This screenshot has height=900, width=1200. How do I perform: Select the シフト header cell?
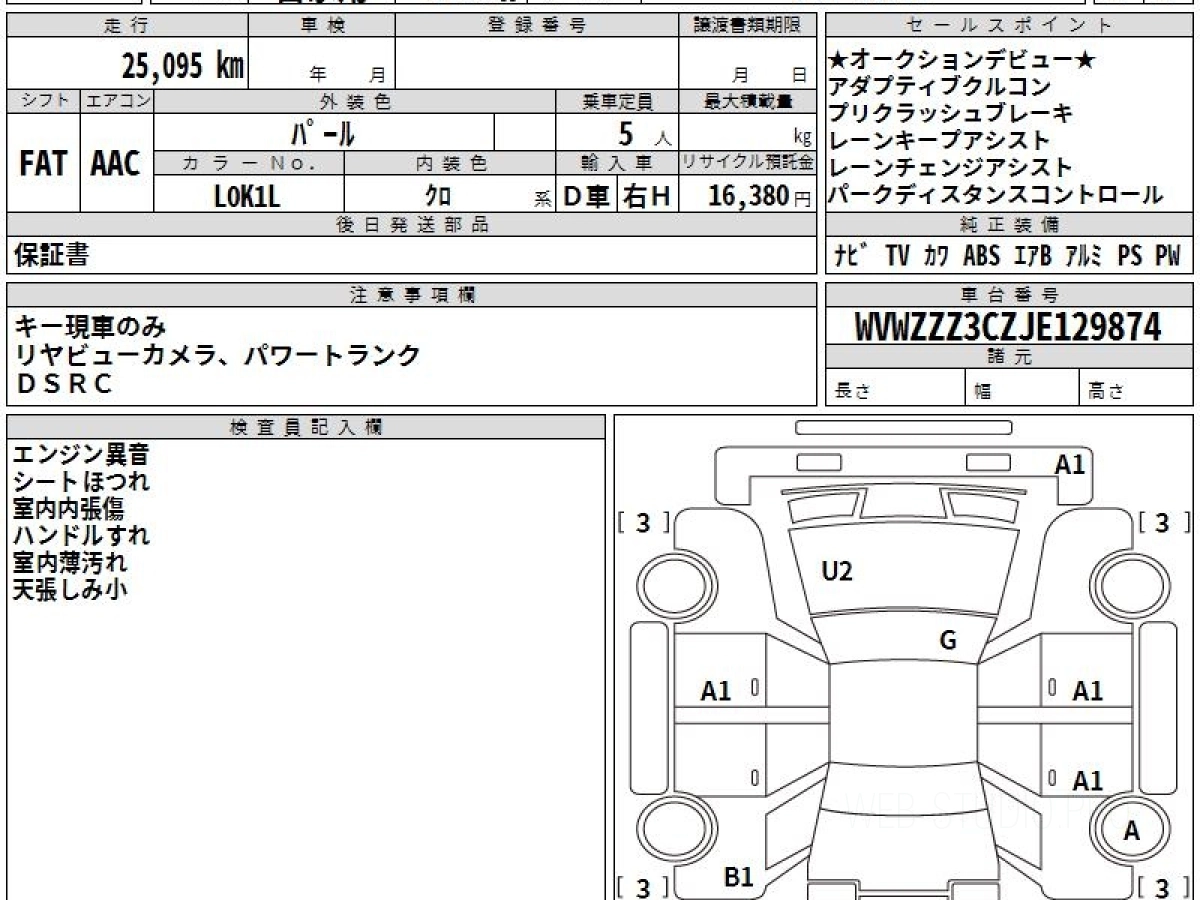(x=43, y=101)
